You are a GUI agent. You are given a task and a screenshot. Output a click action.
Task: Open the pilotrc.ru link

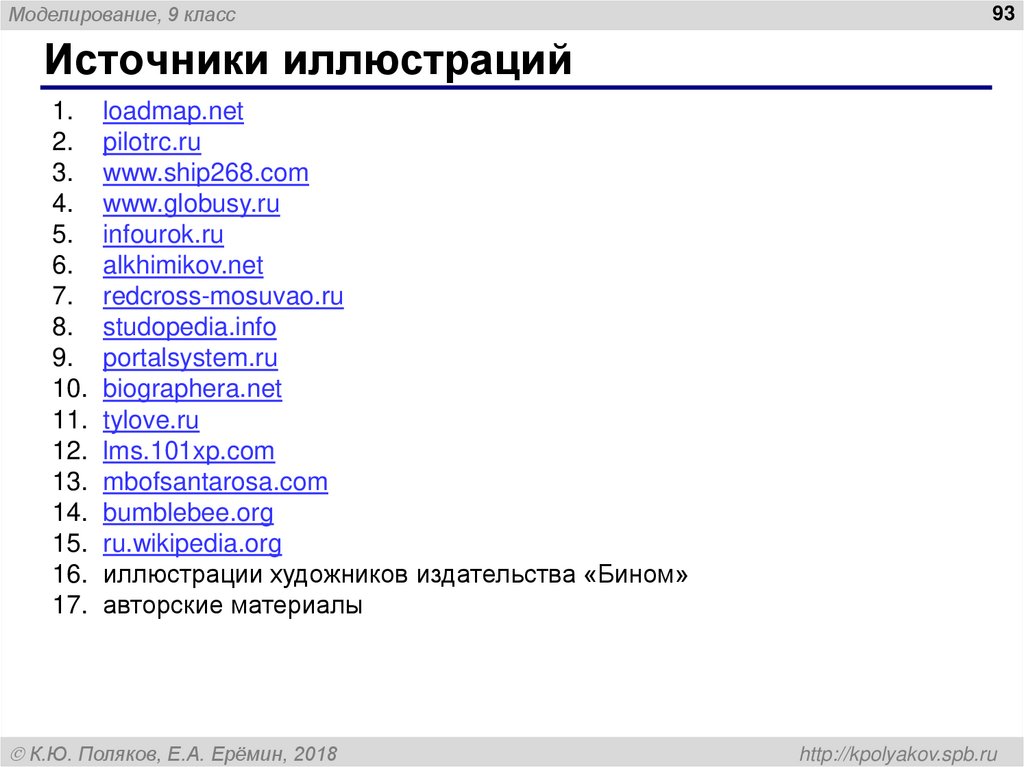151,142
